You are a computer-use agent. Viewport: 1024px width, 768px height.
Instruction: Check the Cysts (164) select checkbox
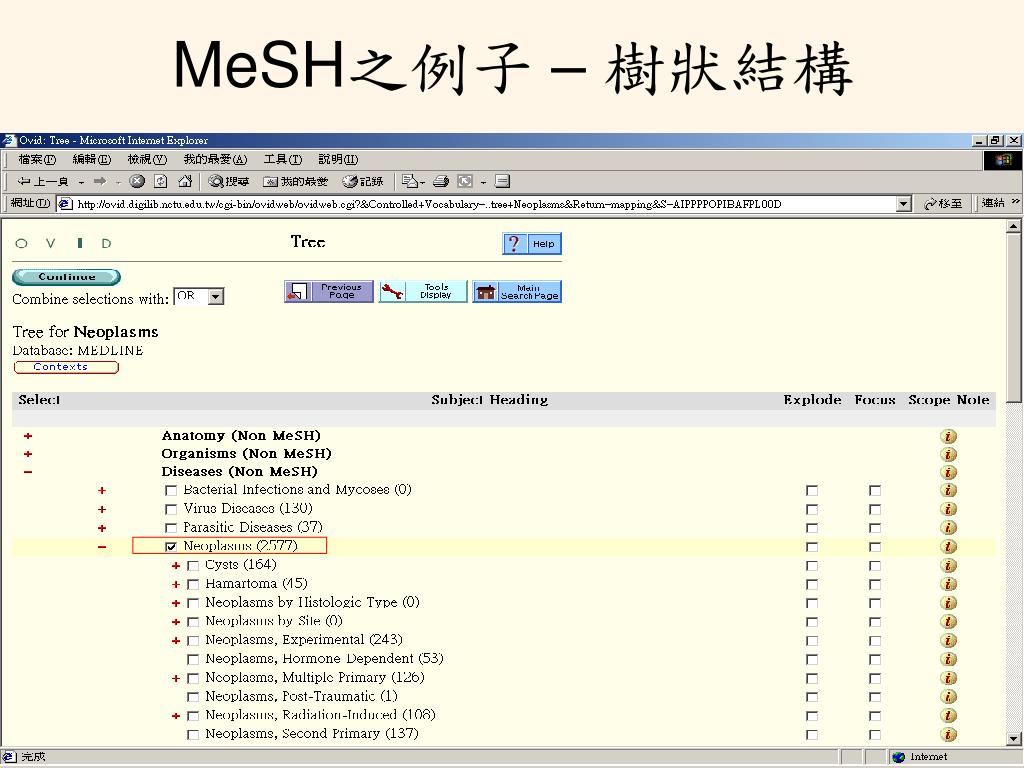coord(193,566)
